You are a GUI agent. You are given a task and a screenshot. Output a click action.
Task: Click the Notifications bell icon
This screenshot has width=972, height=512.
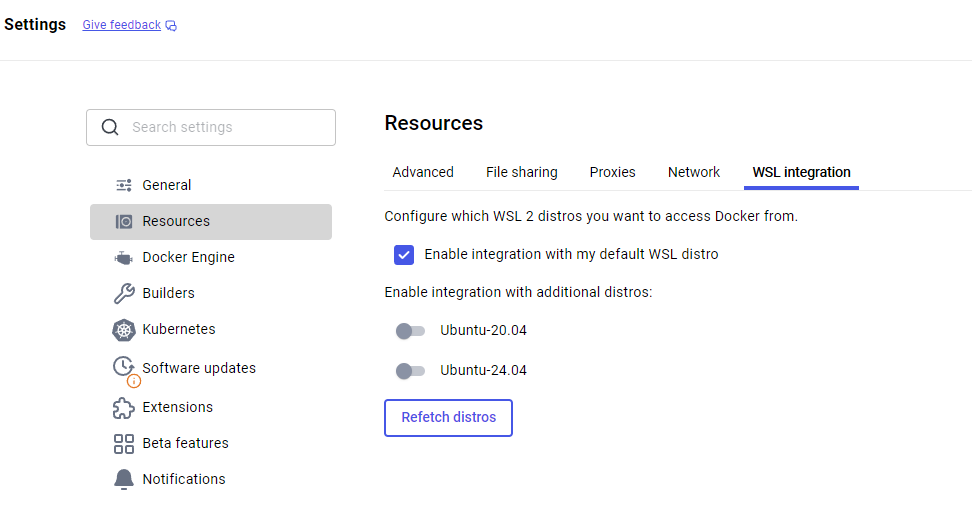[123, 479]
